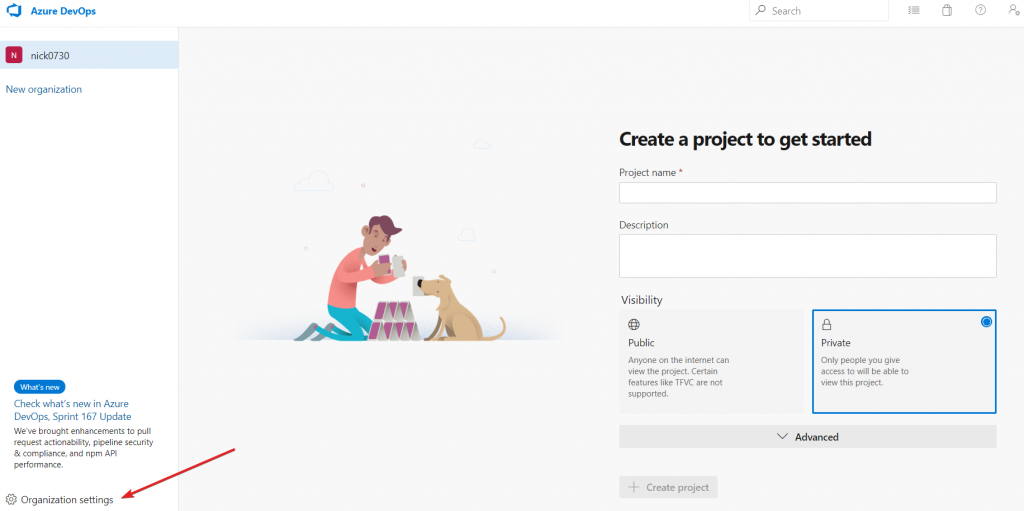Click the New organization link
This screenshot has height=511, width=1024.
coord(44,90)
